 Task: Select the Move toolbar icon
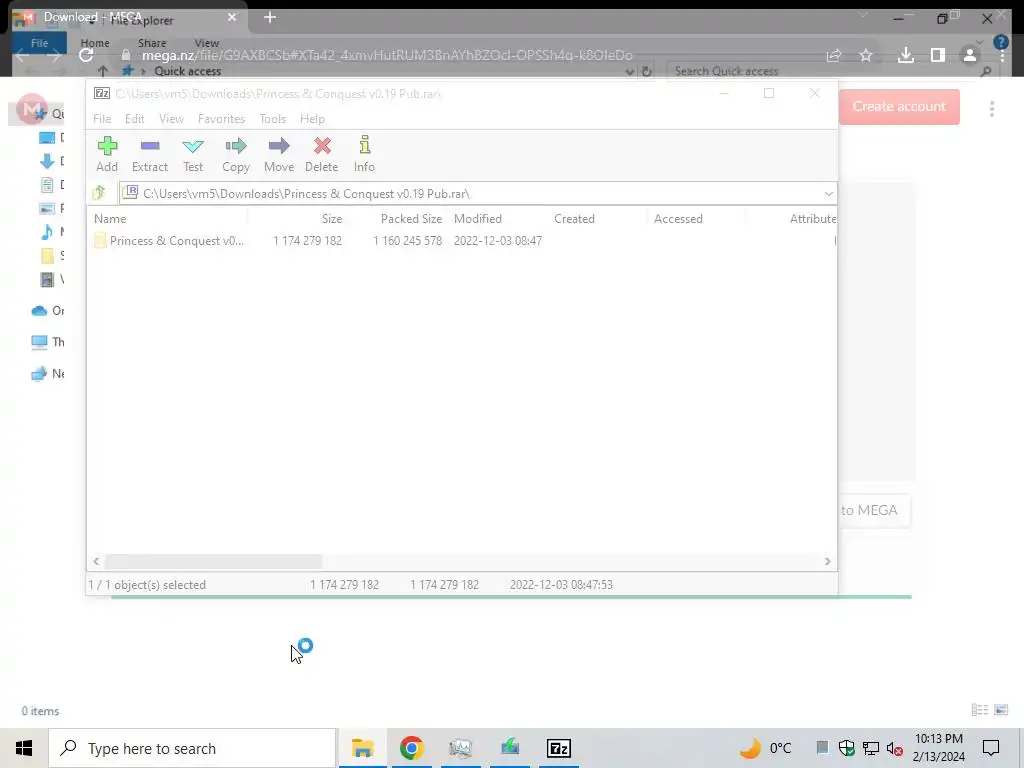pyautogui.click(x=279, y=154)
